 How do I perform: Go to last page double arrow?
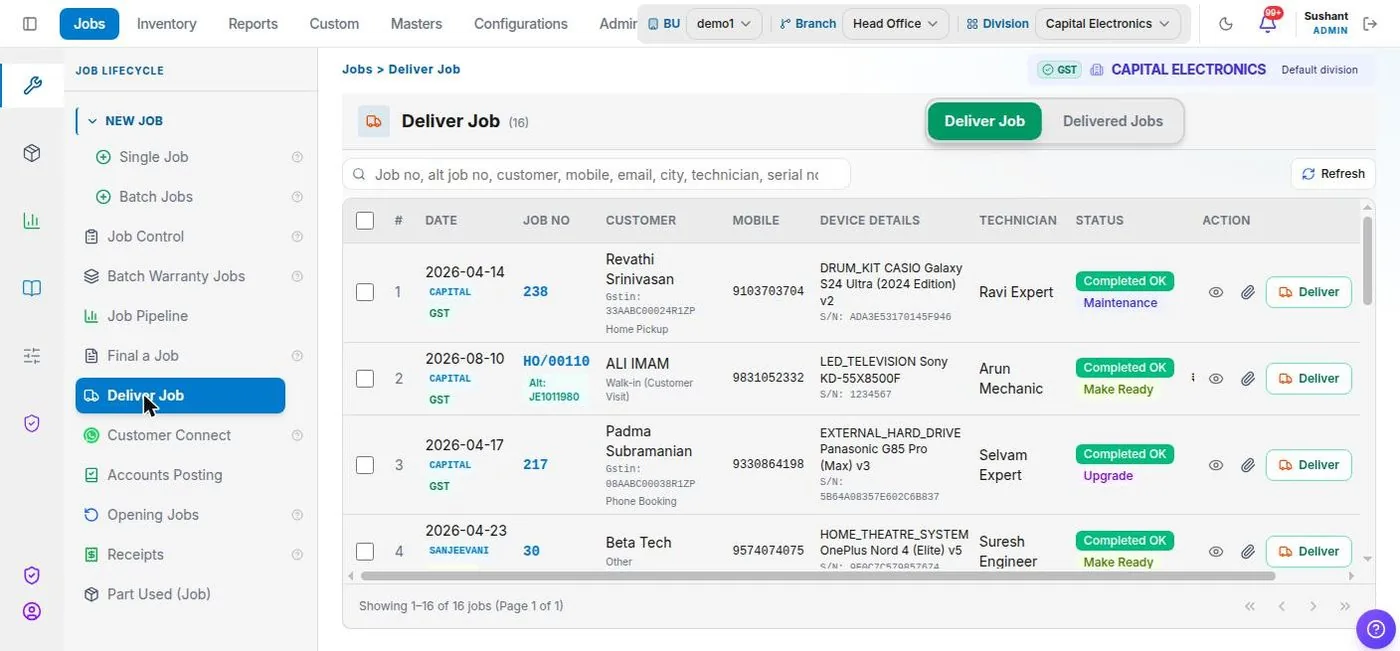click(x=1345, y=606)
